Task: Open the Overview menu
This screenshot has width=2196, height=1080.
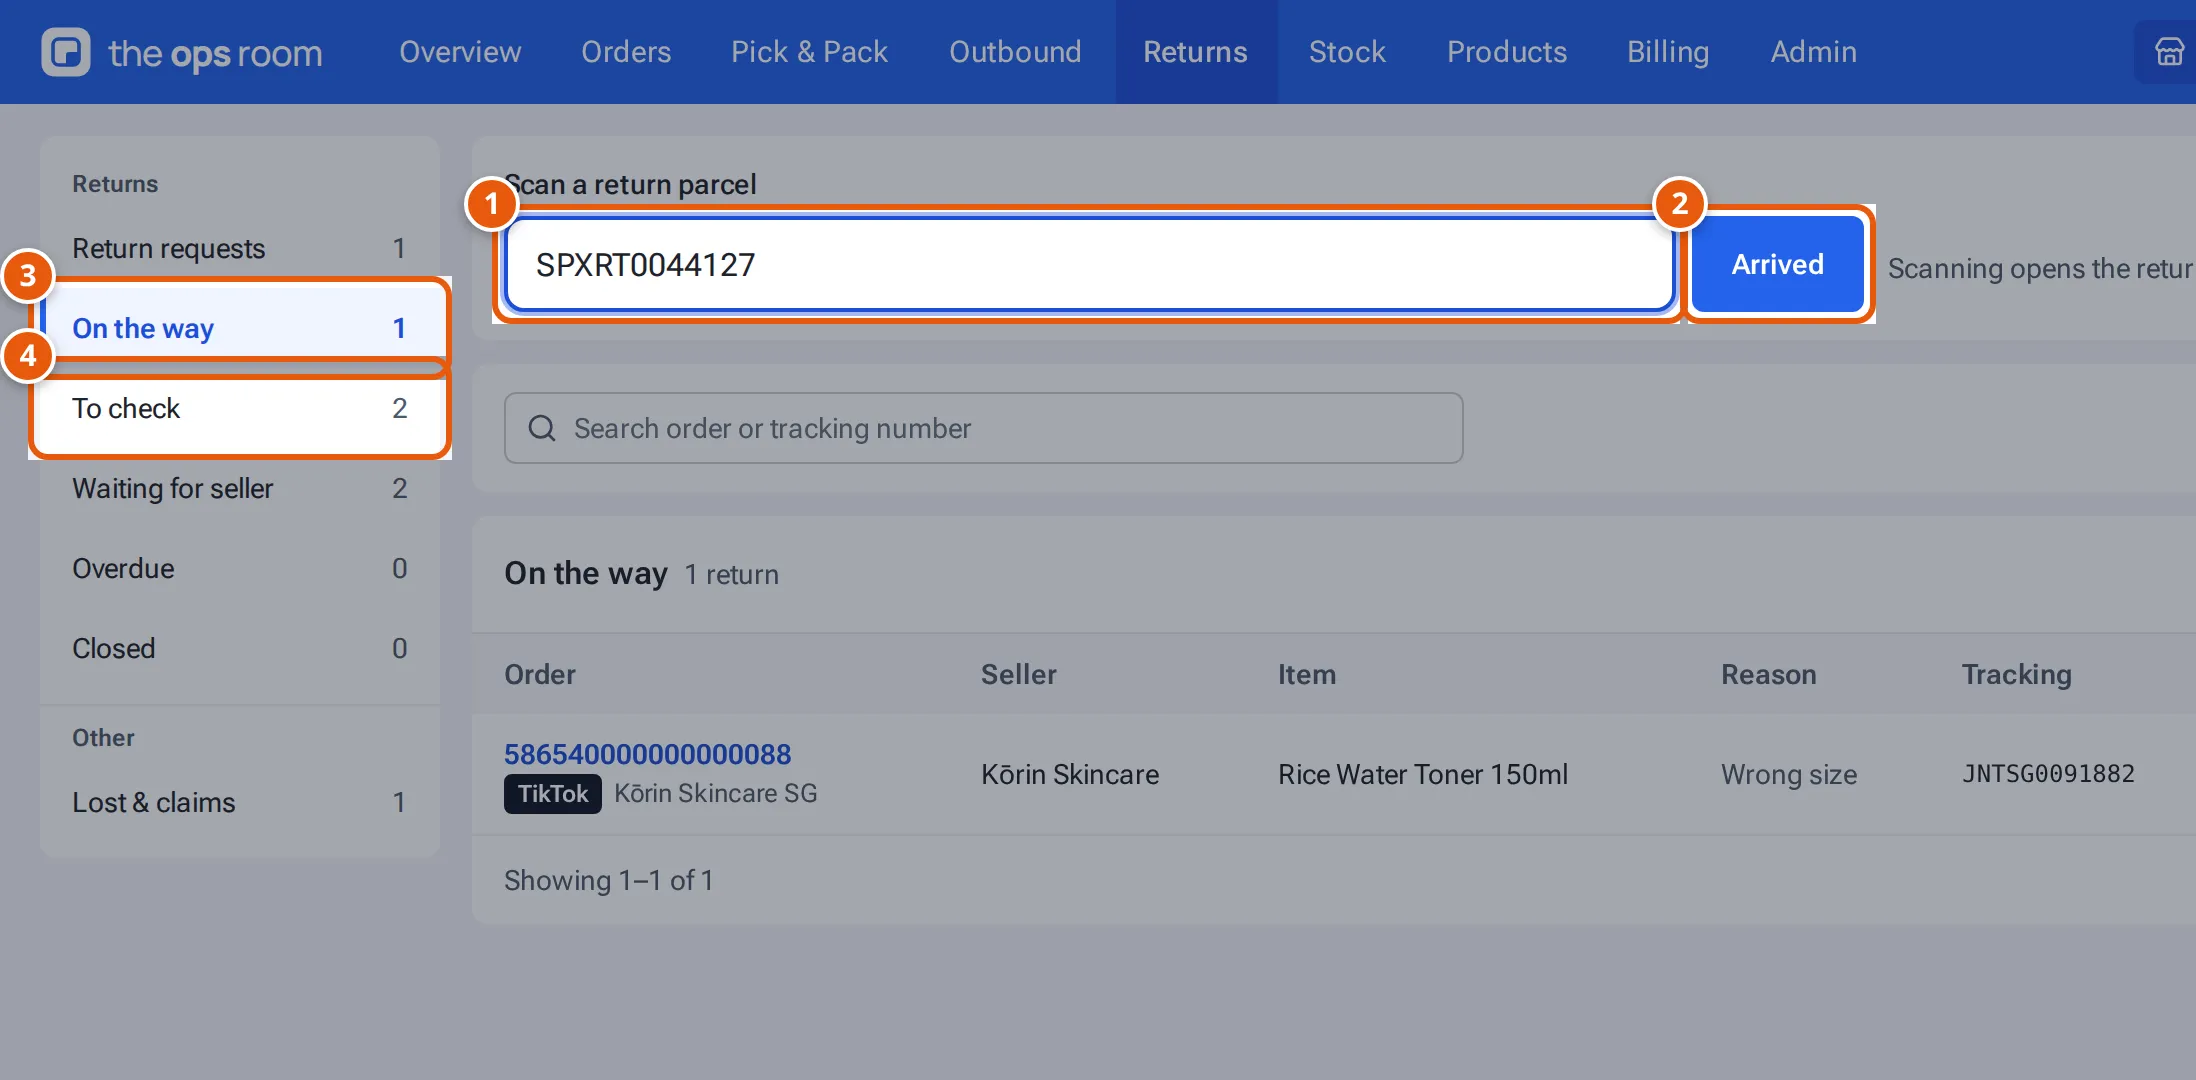Action: pyautogui.click(x=460, y=52)
